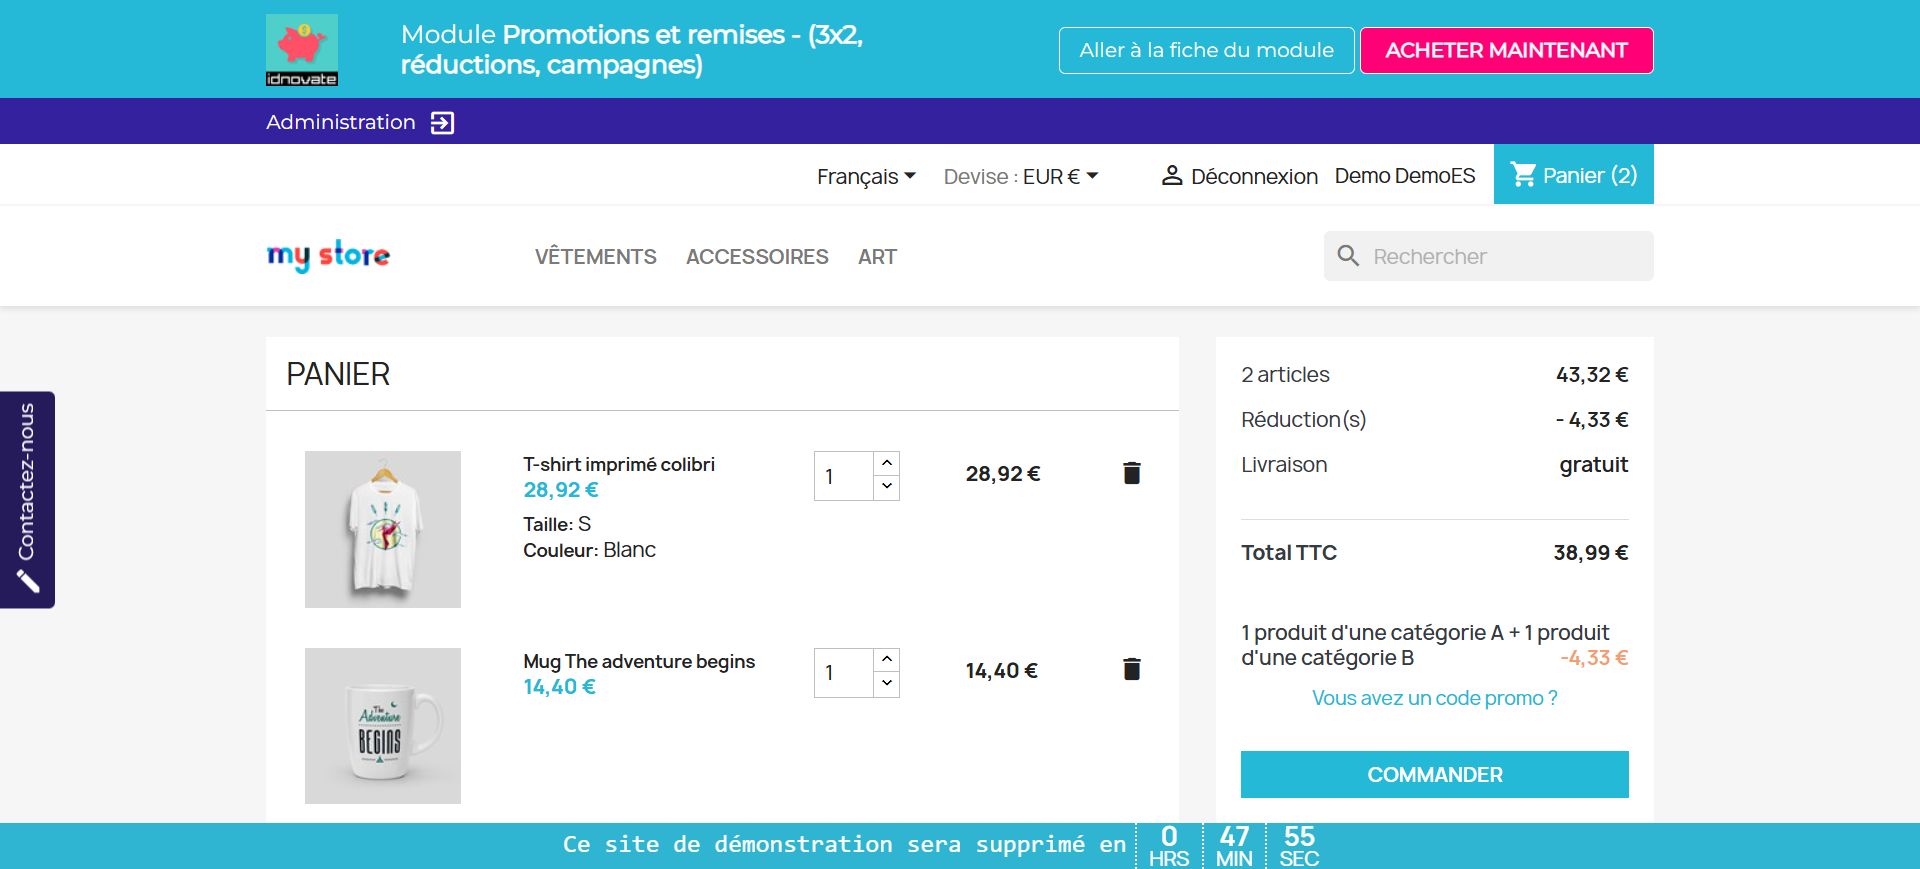The width and height of the screenshot is (1920, 869).
Task: Increase the T-shirt quantity by one
Action: pos(887,463)
